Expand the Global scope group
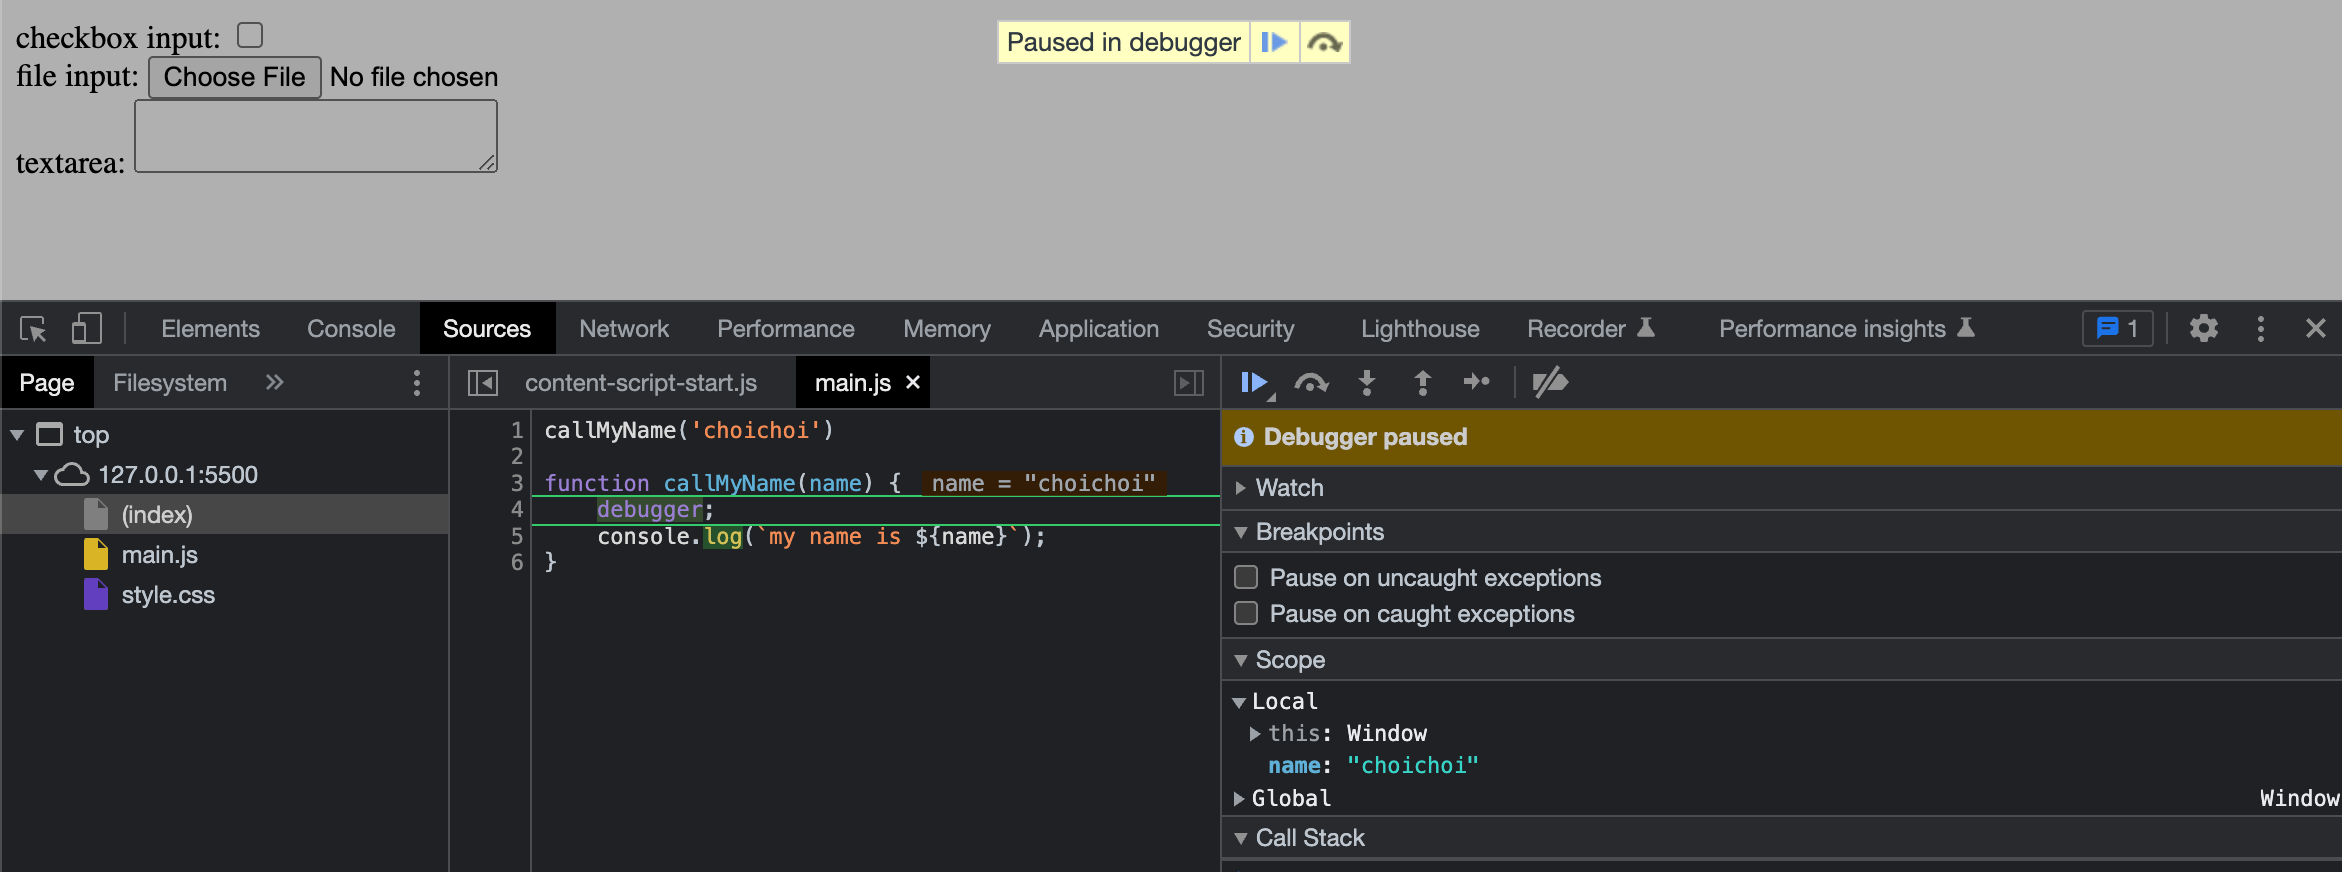 click(1239, 798)
